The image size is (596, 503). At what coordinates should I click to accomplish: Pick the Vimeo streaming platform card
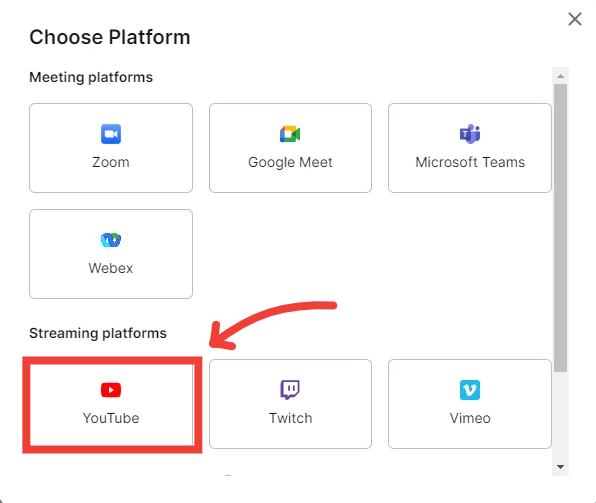[x=470, y=404]
